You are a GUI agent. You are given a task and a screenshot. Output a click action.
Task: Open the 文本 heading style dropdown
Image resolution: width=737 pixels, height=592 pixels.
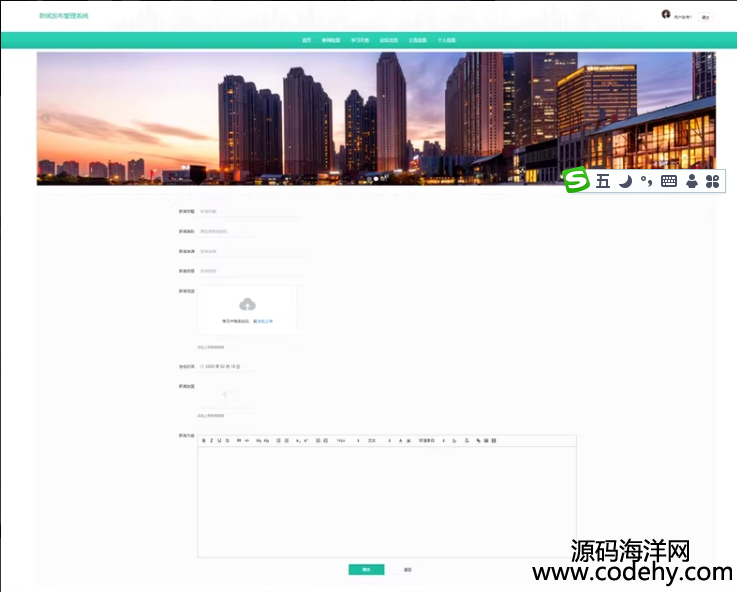pyautogui.click(x=373, y=440)
